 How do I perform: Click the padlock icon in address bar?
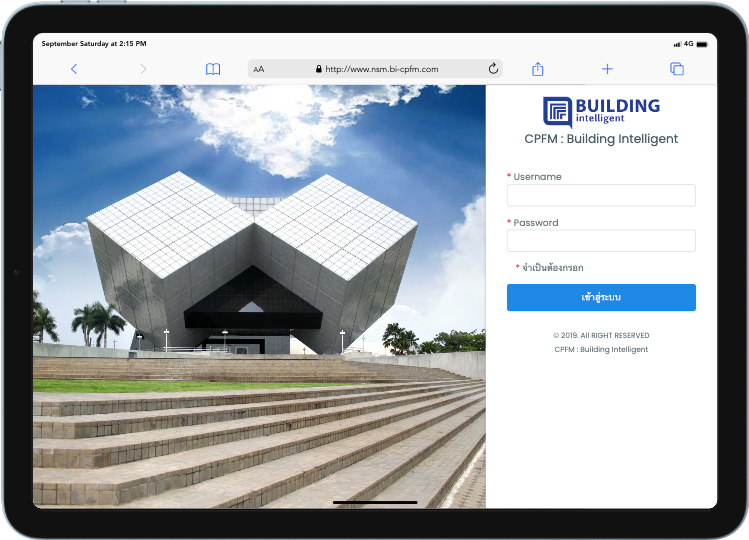319,70
